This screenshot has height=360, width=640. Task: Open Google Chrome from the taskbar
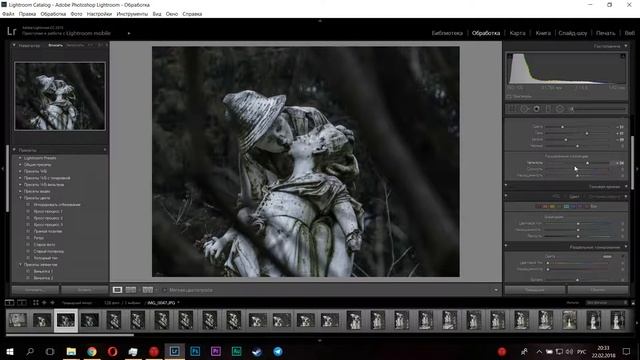pyautogui.click(x=92, y=351)
